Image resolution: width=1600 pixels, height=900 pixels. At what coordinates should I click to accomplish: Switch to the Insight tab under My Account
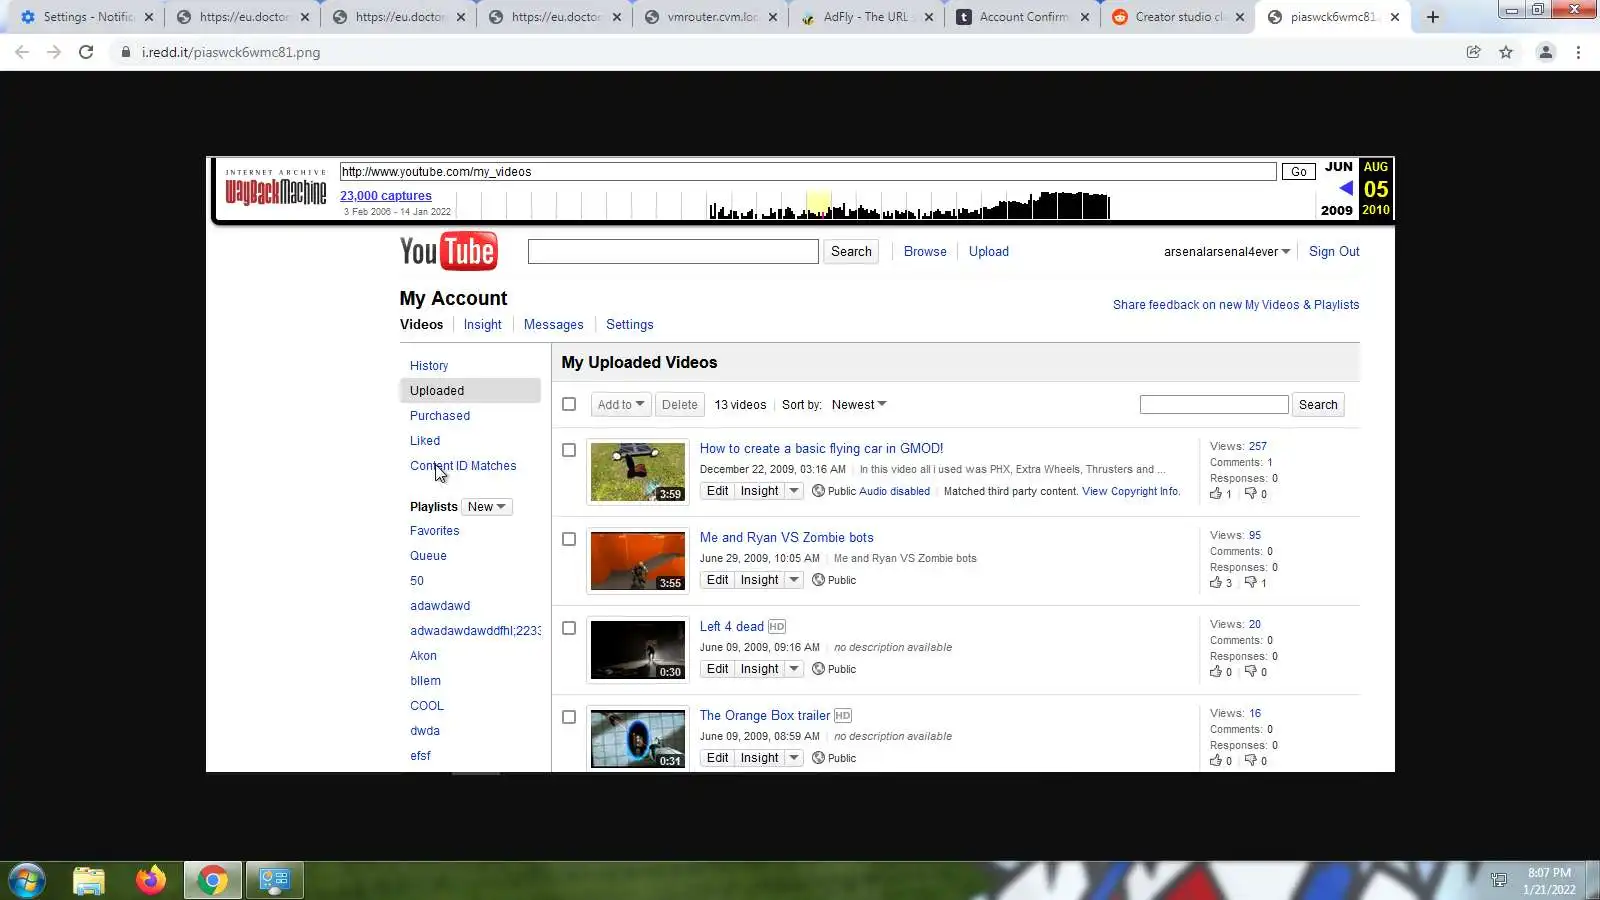(x=483, y=325)
